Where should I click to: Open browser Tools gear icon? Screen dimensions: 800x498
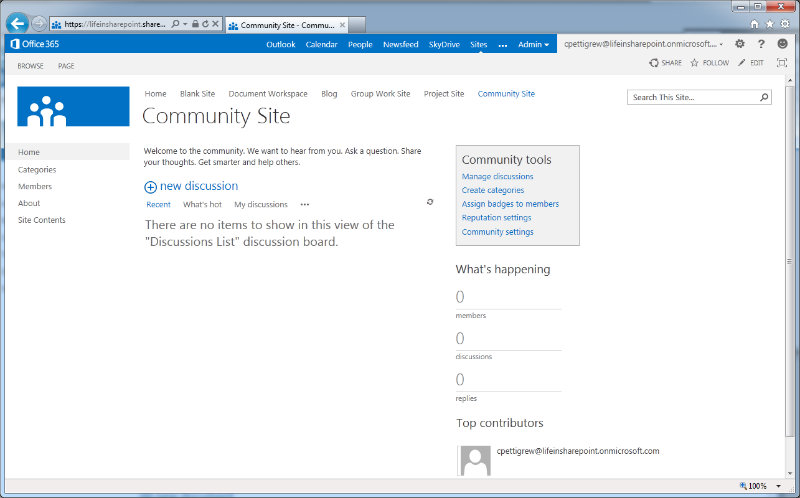tap(785, 24)
